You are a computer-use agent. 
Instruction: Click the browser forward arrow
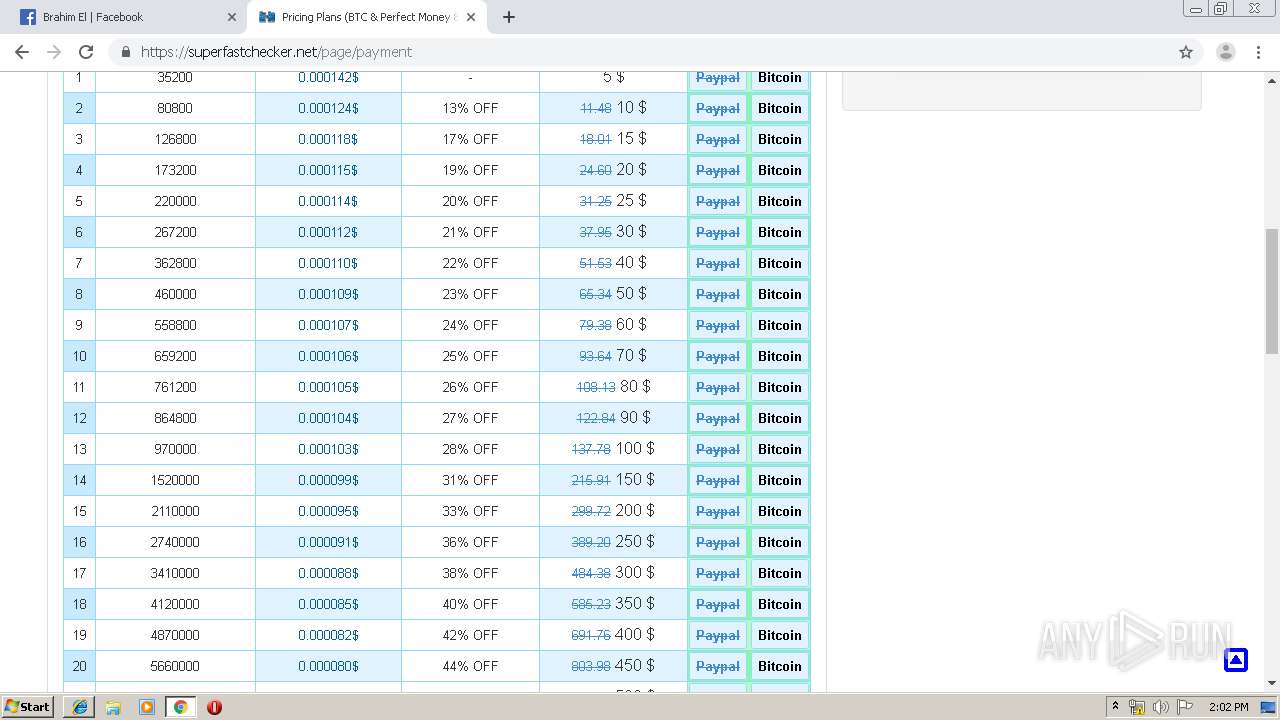click(x=54, y=52)
